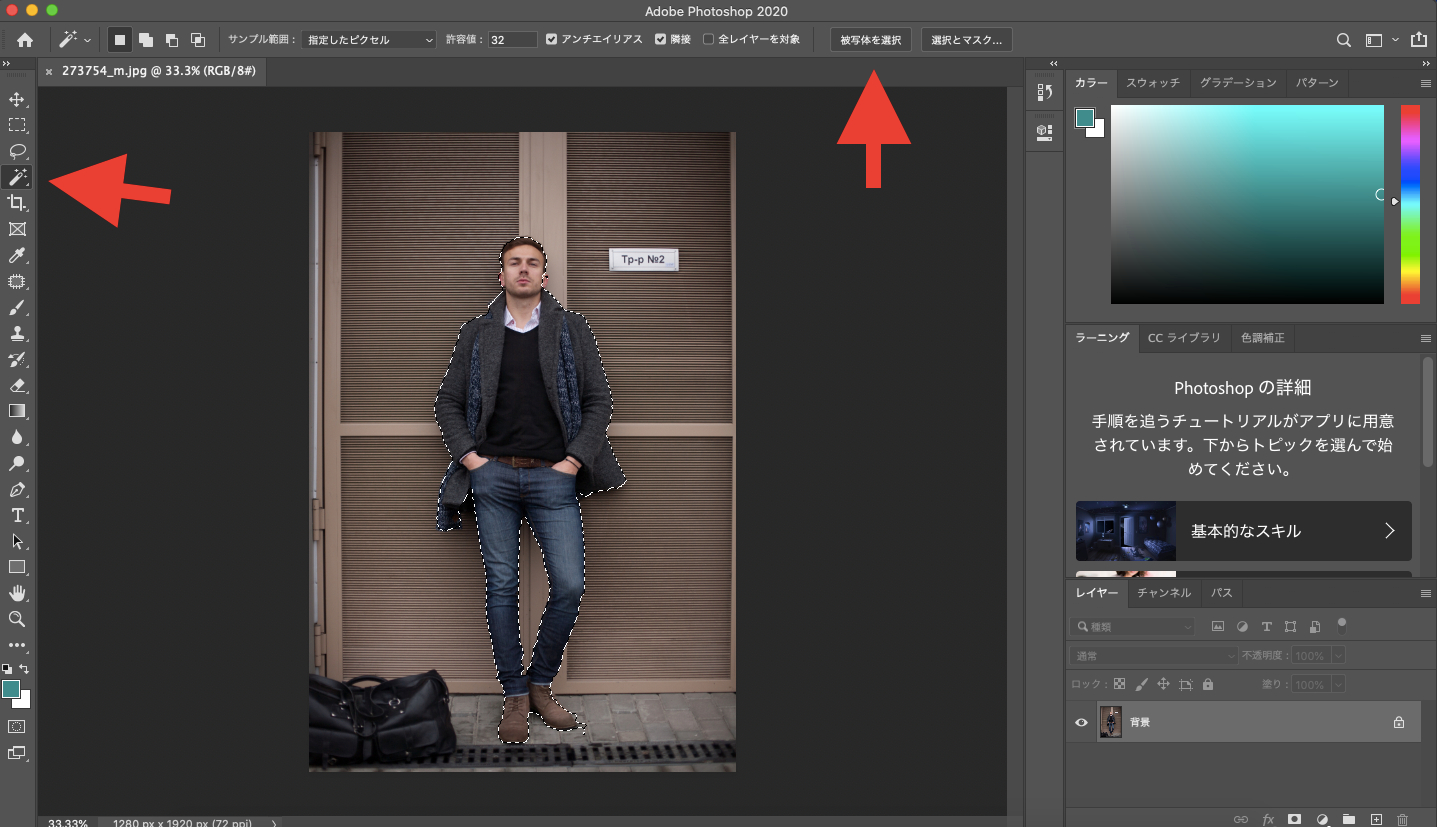Select the Eyedropper tool
1437x827 pixels.
coord(17,256)
